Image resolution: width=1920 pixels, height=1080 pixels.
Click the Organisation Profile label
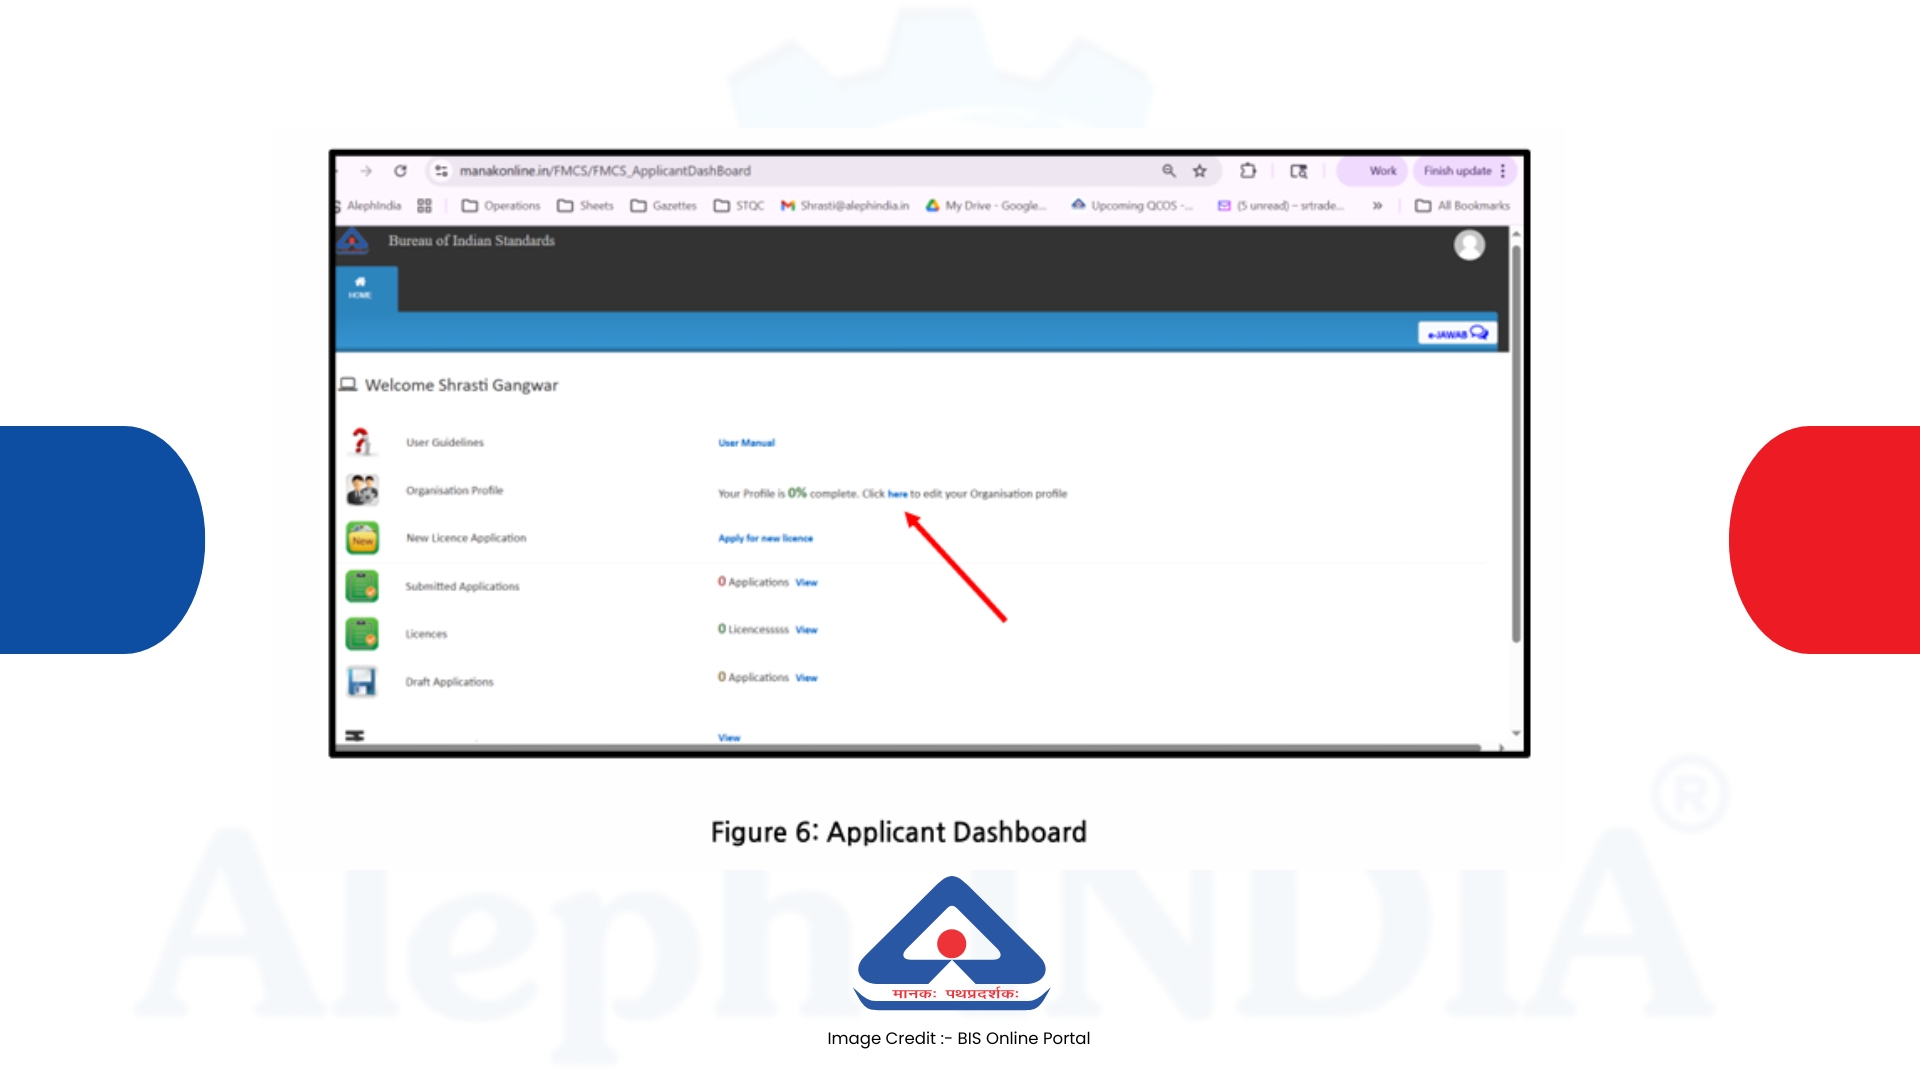click(454, 491)
